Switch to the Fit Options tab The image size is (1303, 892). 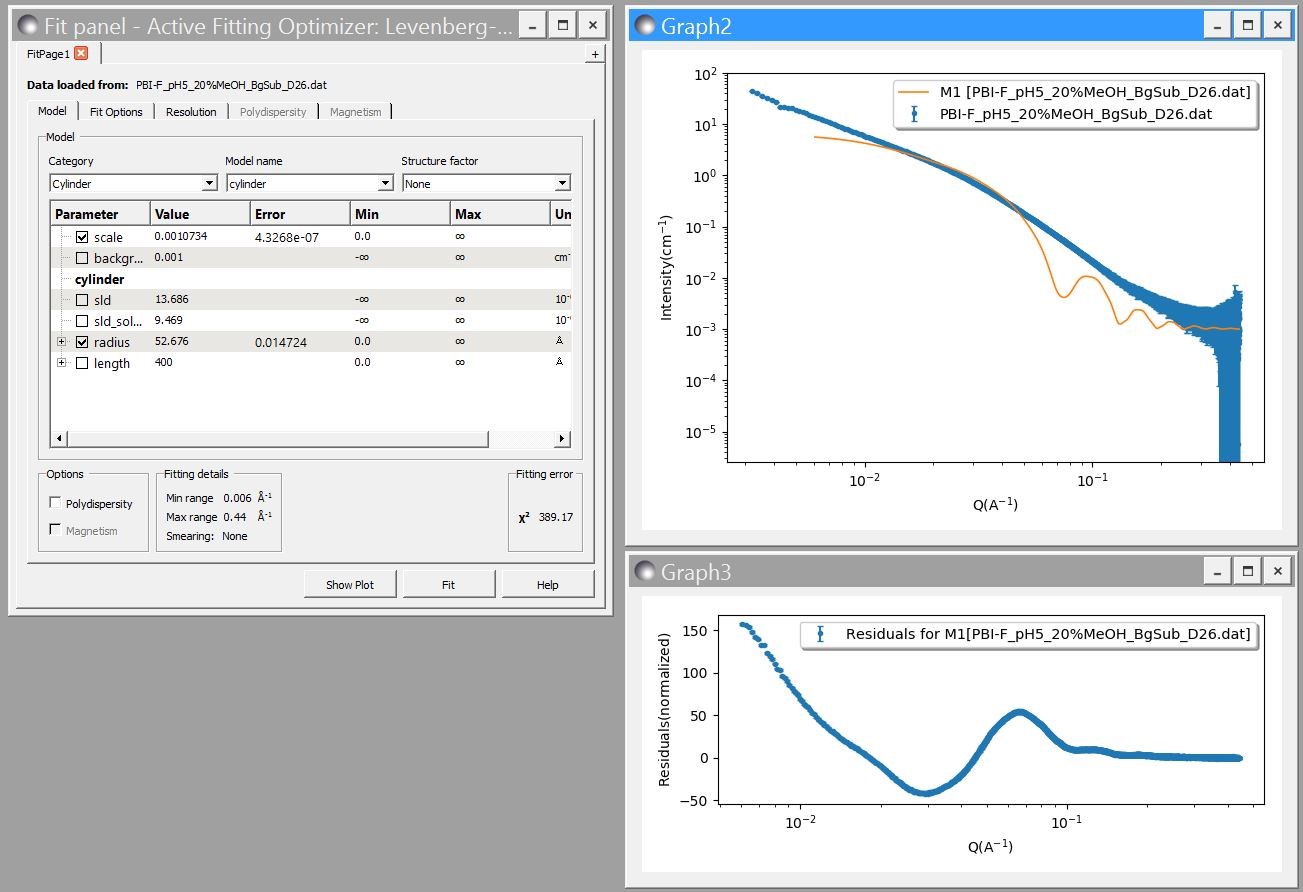[x=116, y=111]
